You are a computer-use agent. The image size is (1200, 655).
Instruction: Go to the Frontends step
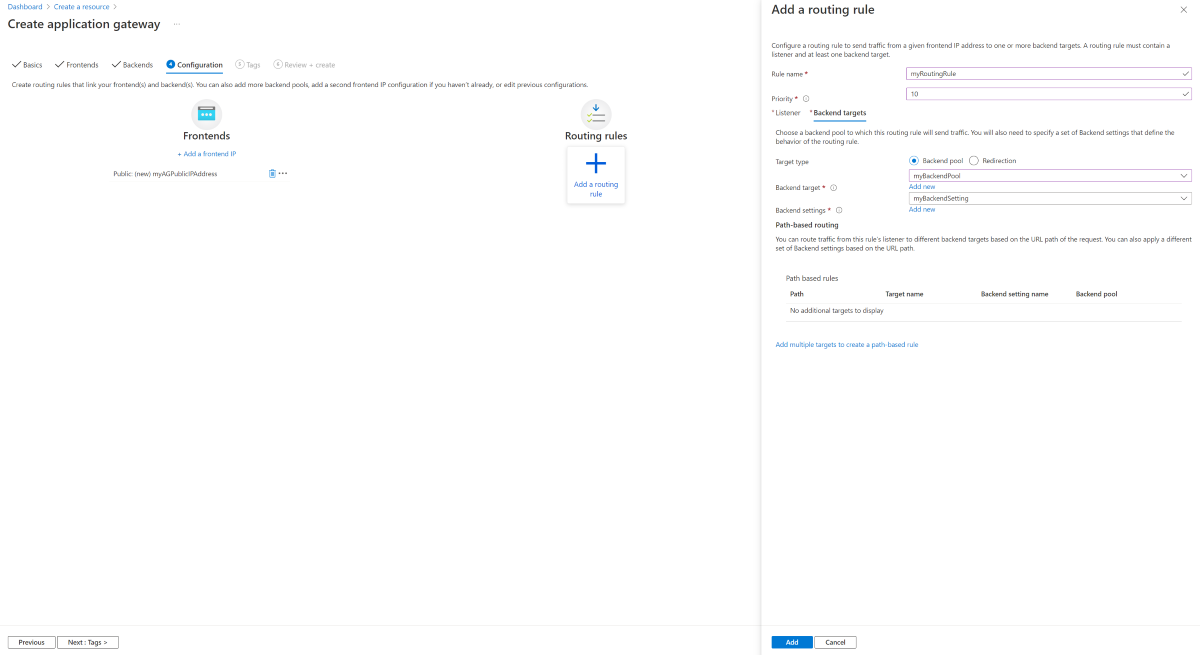click(77, 65)
